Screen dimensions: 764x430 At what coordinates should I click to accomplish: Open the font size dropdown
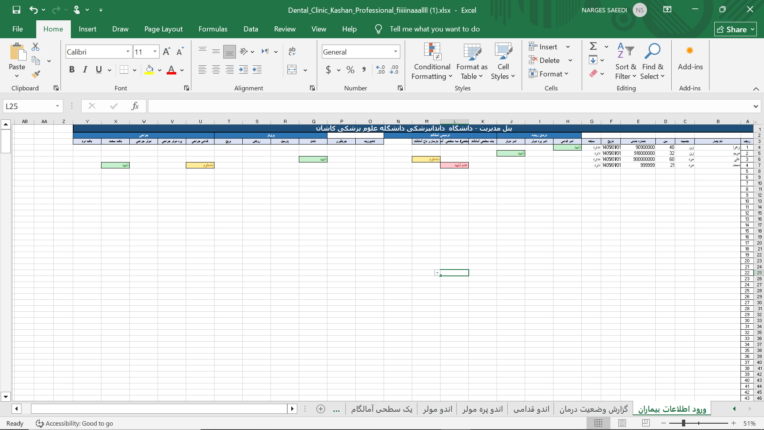coord(155,52)
